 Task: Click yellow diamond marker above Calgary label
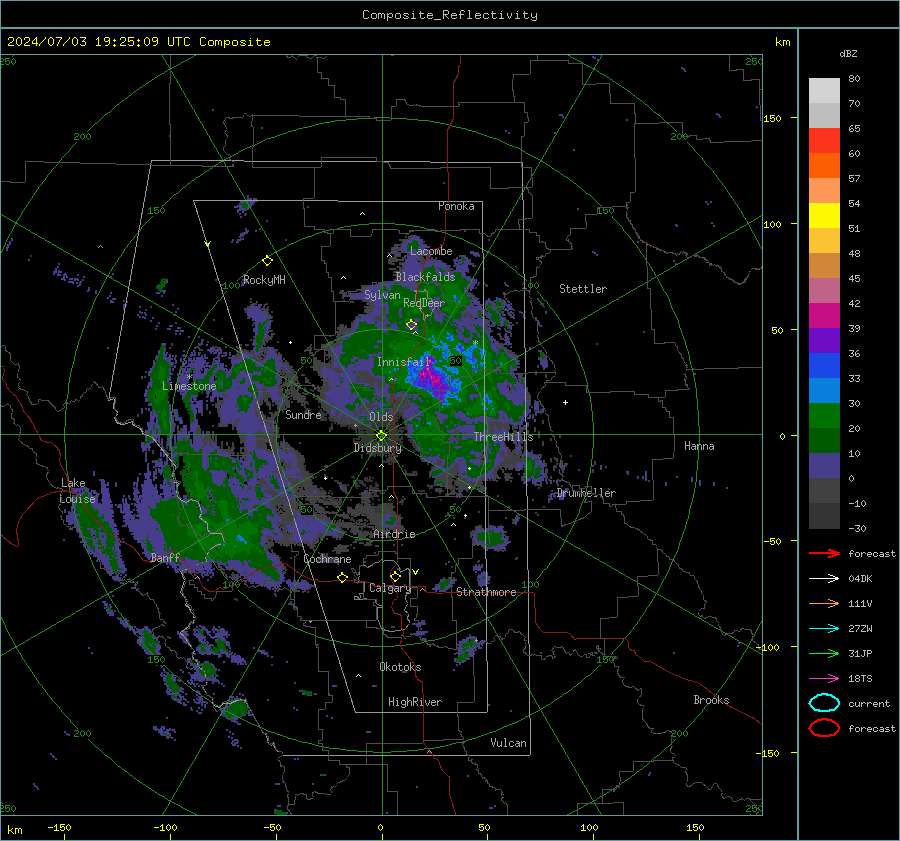pyautogui.click(x=395, y=576)
